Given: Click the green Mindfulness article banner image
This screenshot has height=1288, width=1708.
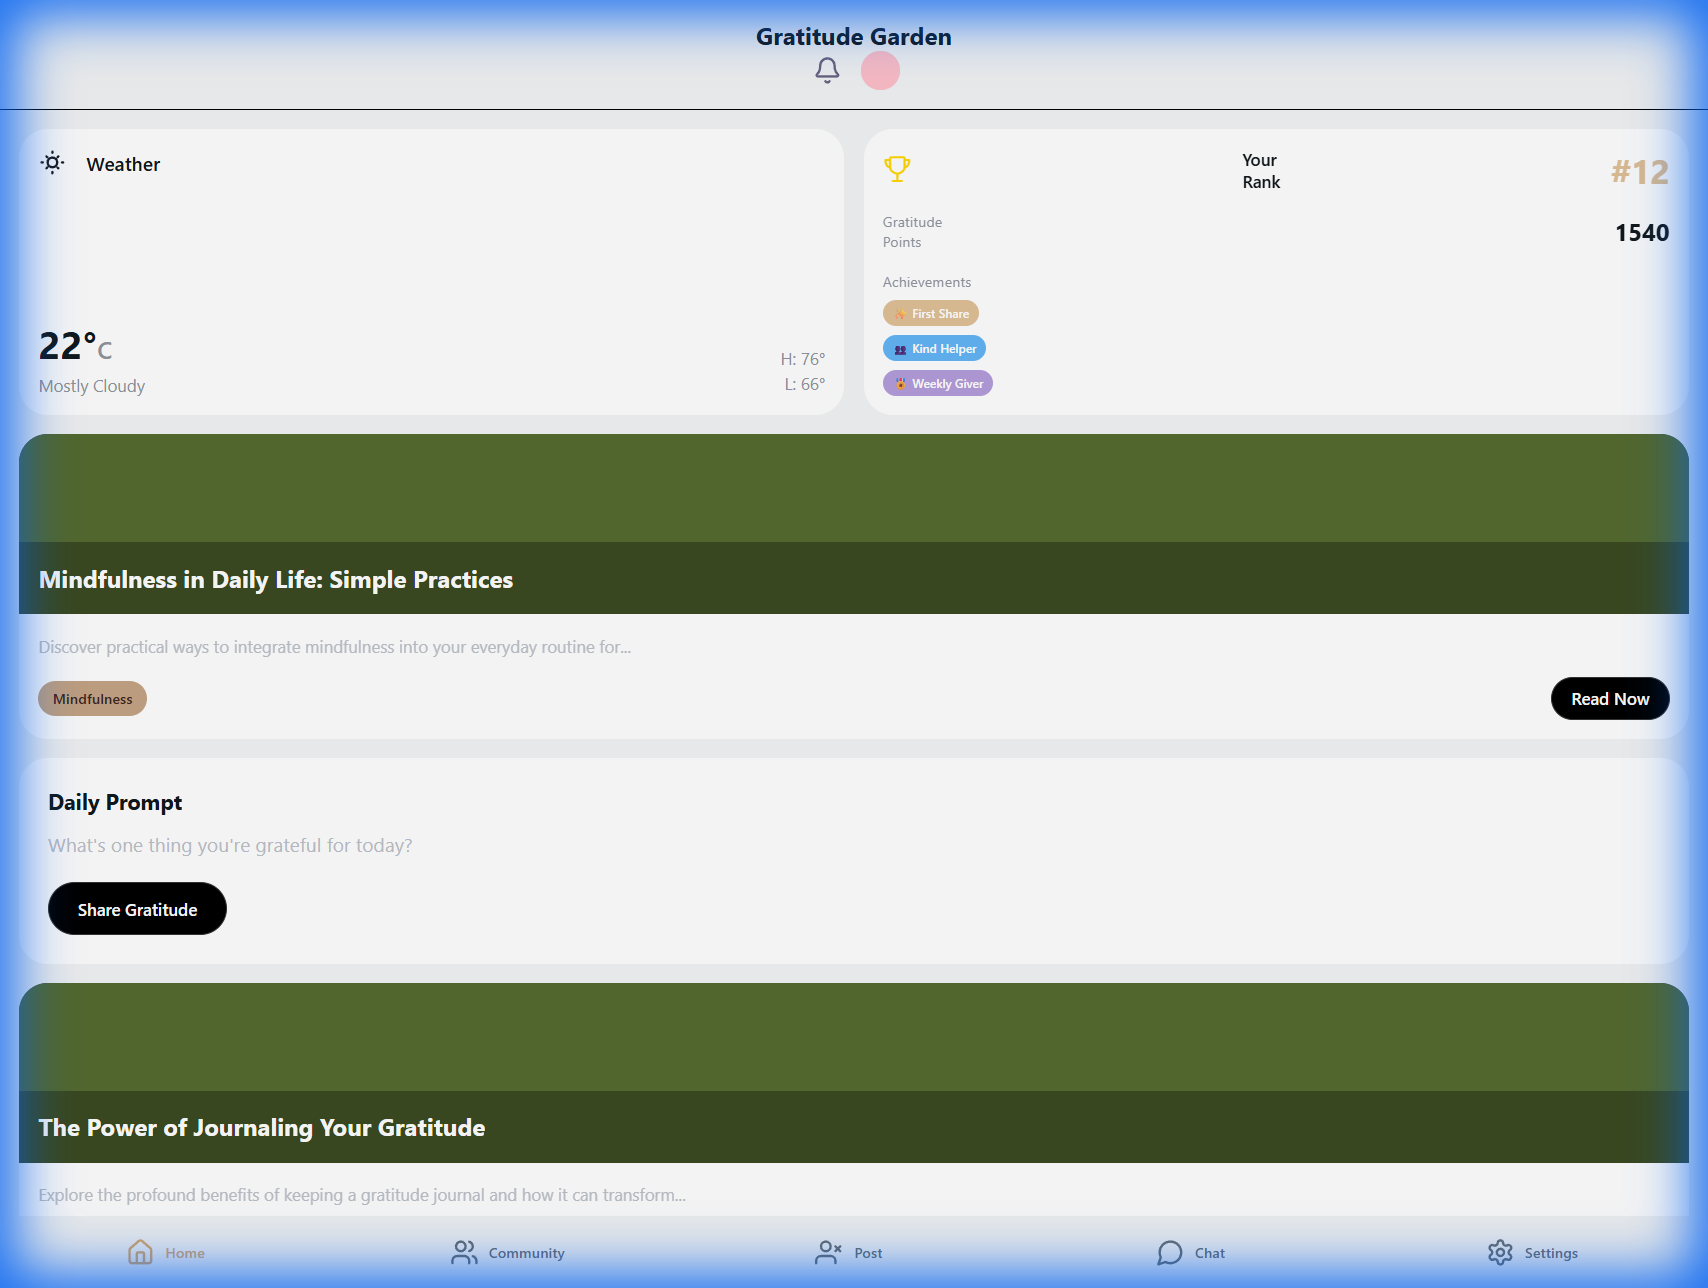Looking at the screenshot, I should tap(853, 489).
